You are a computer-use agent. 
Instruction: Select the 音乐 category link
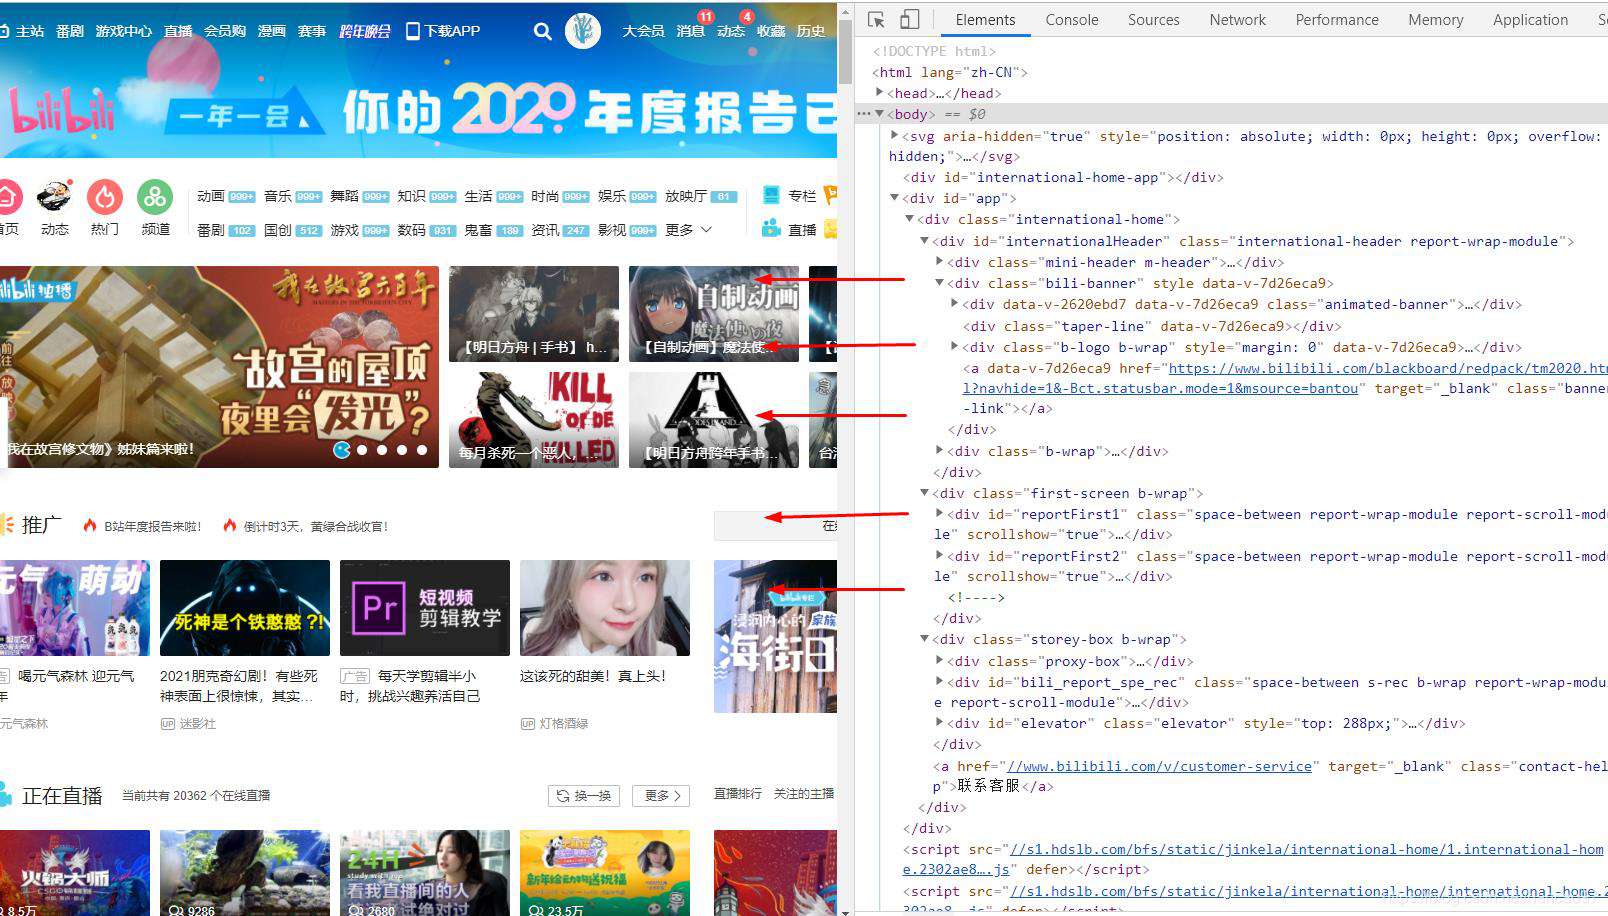(x=278, y=196)
